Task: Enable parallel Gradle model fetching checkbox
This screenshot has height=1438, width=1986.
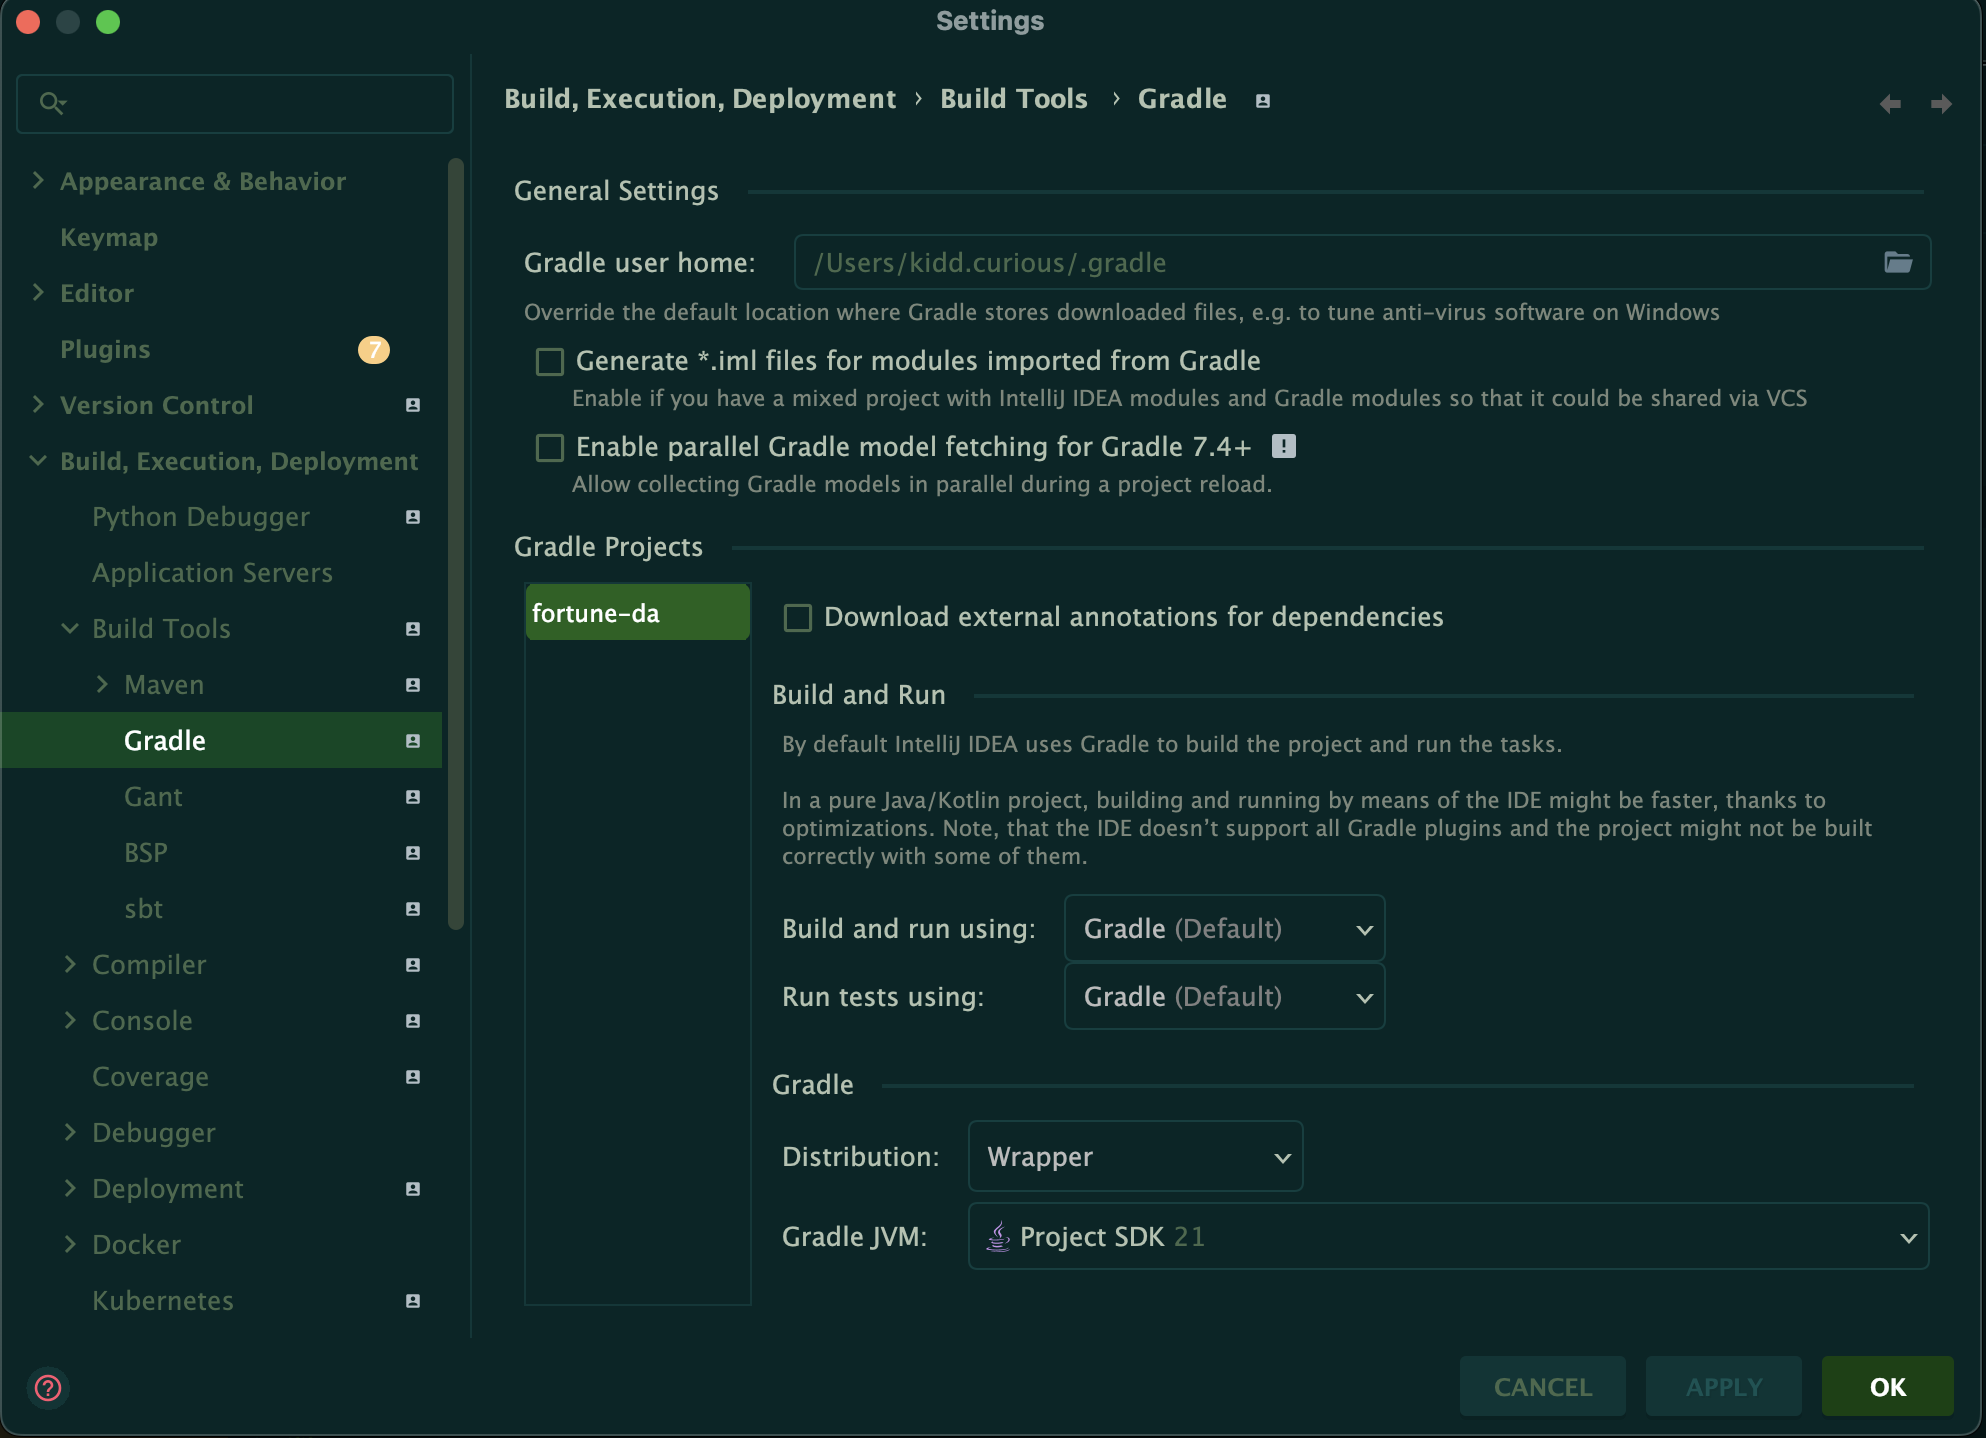Action: click(550, 447)
